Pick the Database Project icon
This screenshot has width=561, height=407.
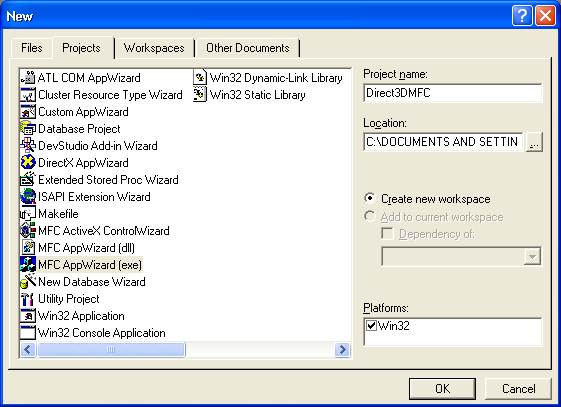pos(28,129)
